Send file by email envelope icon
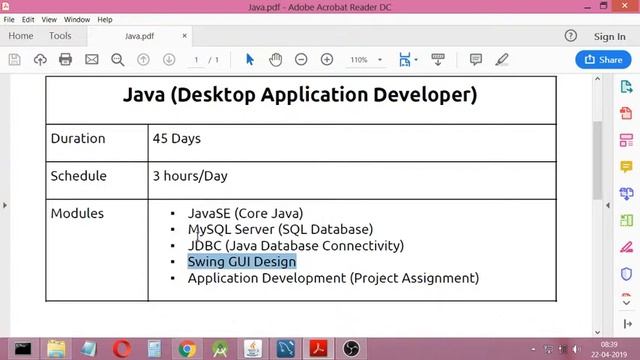The height and width of the screenshot is (360, 640). coord(91,60)
